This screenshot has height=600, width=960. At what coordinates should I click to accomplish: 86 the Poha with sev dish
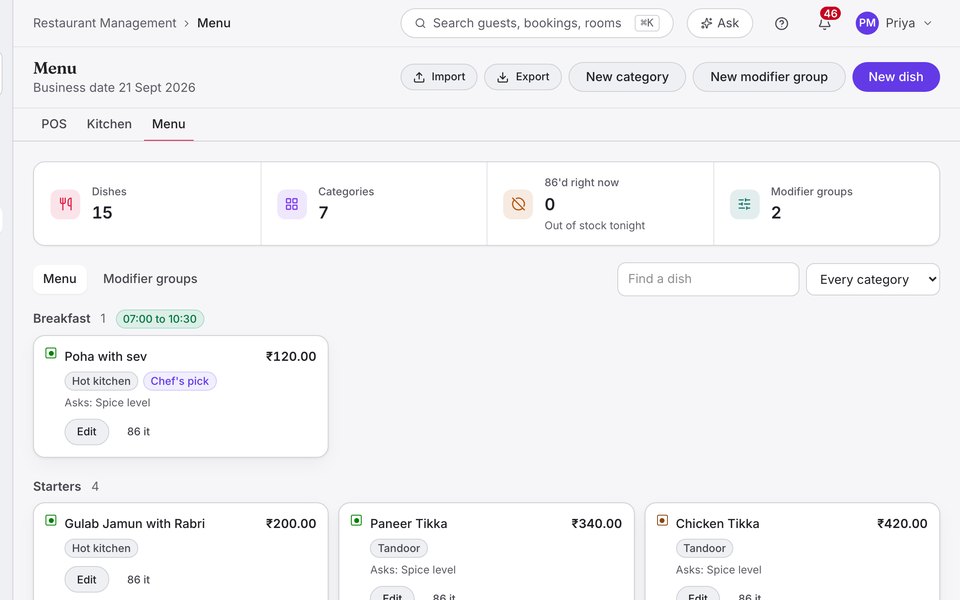coord(138,432)
